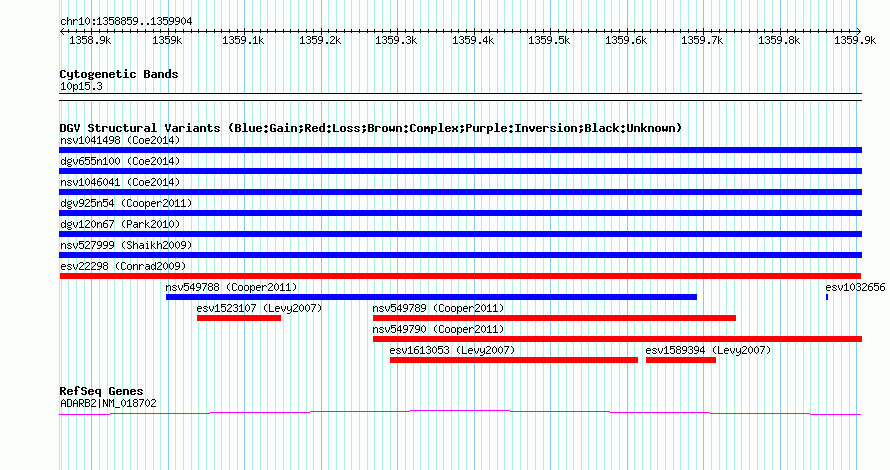The height and width of the screenshot is (470, 890).
Task: Click the esv1589394 (Levy2007) text label
Action: coord(708,350)
